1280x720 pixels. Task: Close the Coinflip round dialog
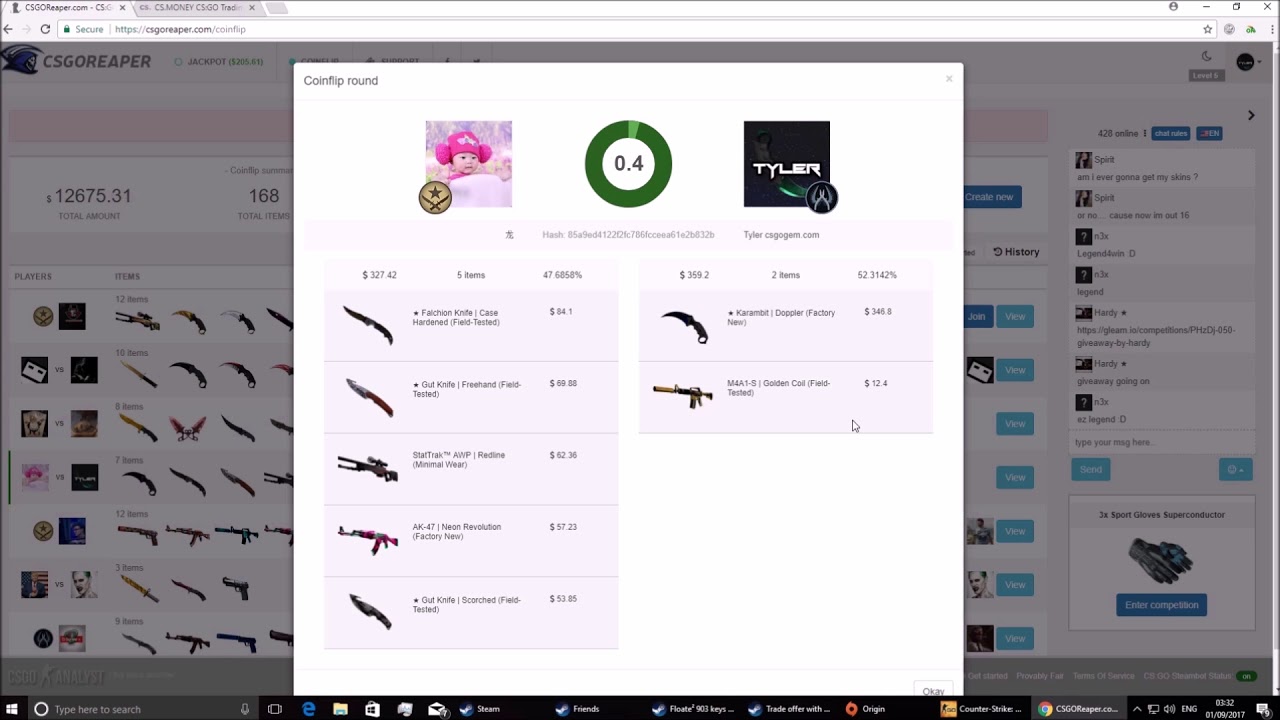[949, 79]
